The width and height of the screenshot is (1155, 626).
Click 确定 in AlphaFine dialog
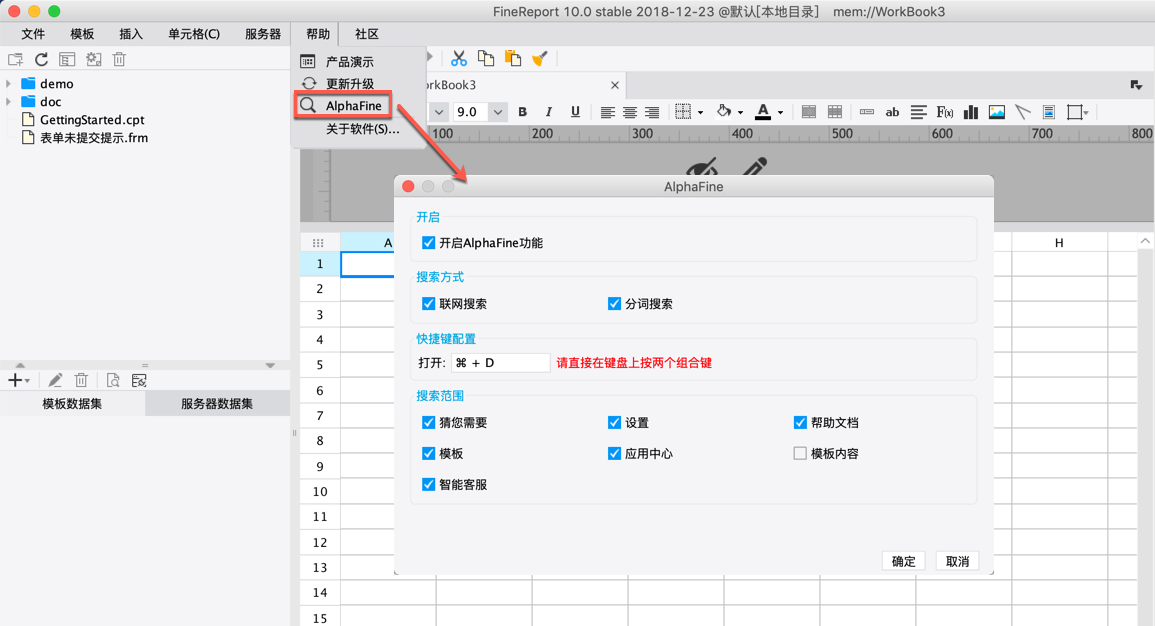click(x=903, y=561)
